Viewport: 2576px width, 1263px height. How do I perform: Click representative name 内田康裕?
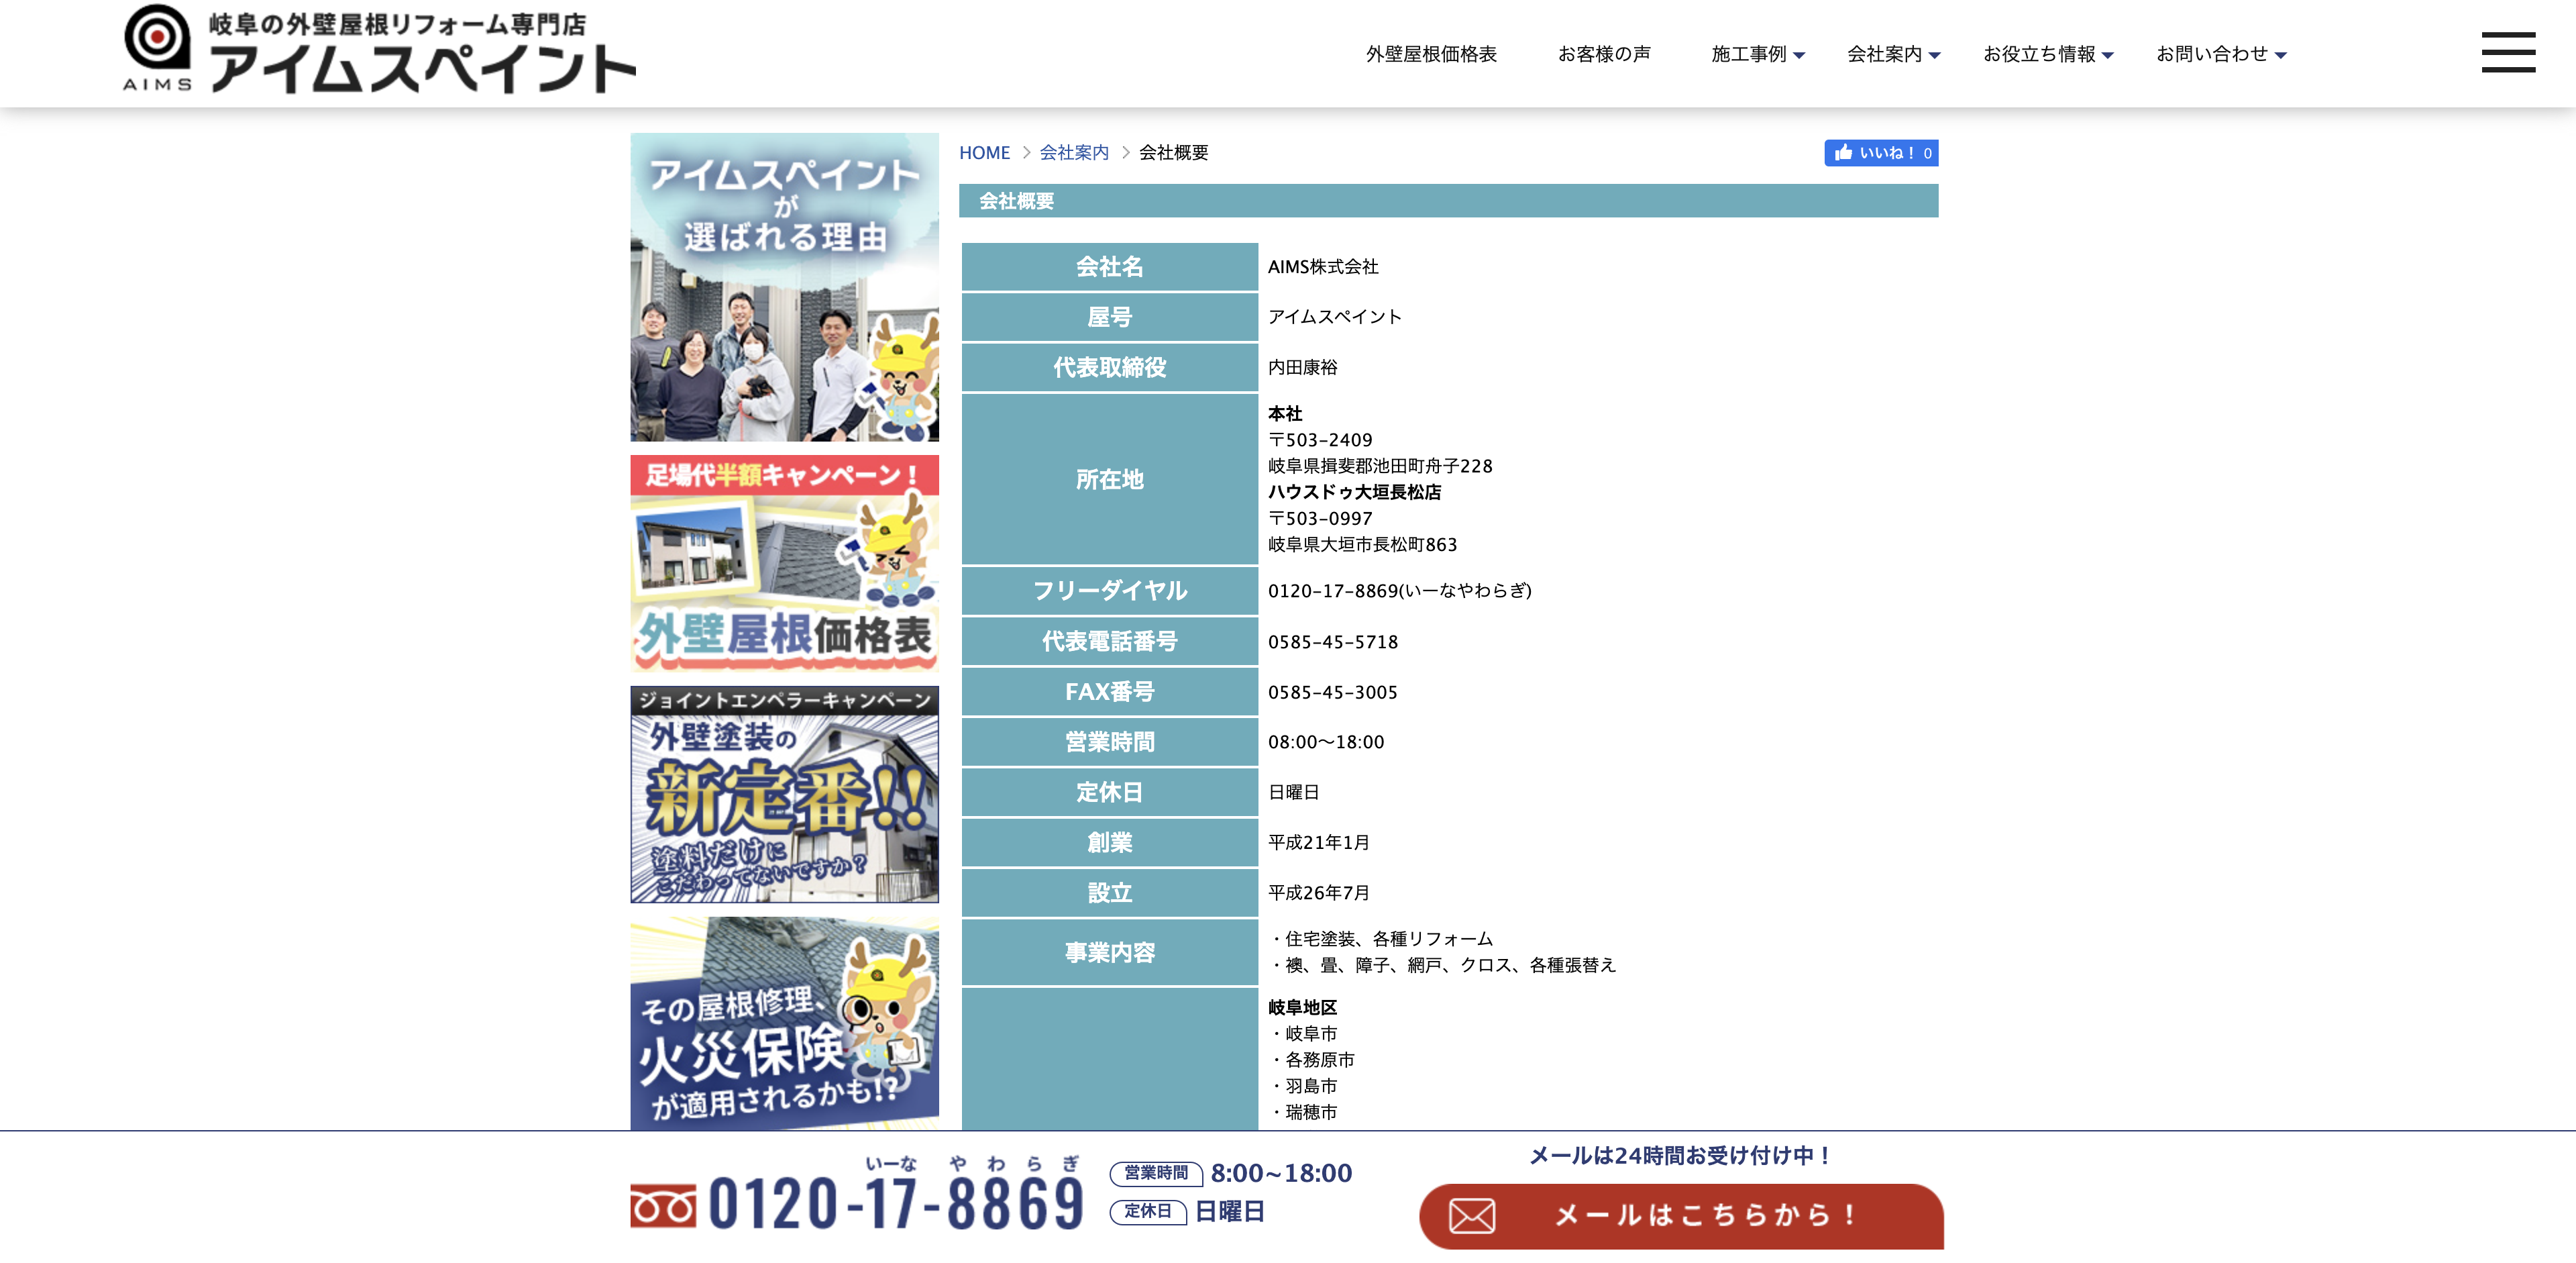(1302, 367)
